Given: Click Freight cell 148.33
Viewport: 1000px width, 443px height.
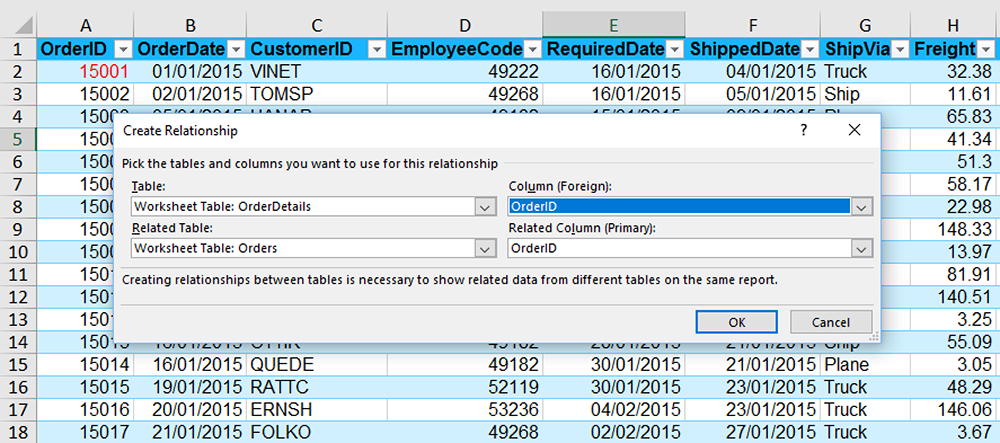Looking at the screenshot, I should coord(953,229).
